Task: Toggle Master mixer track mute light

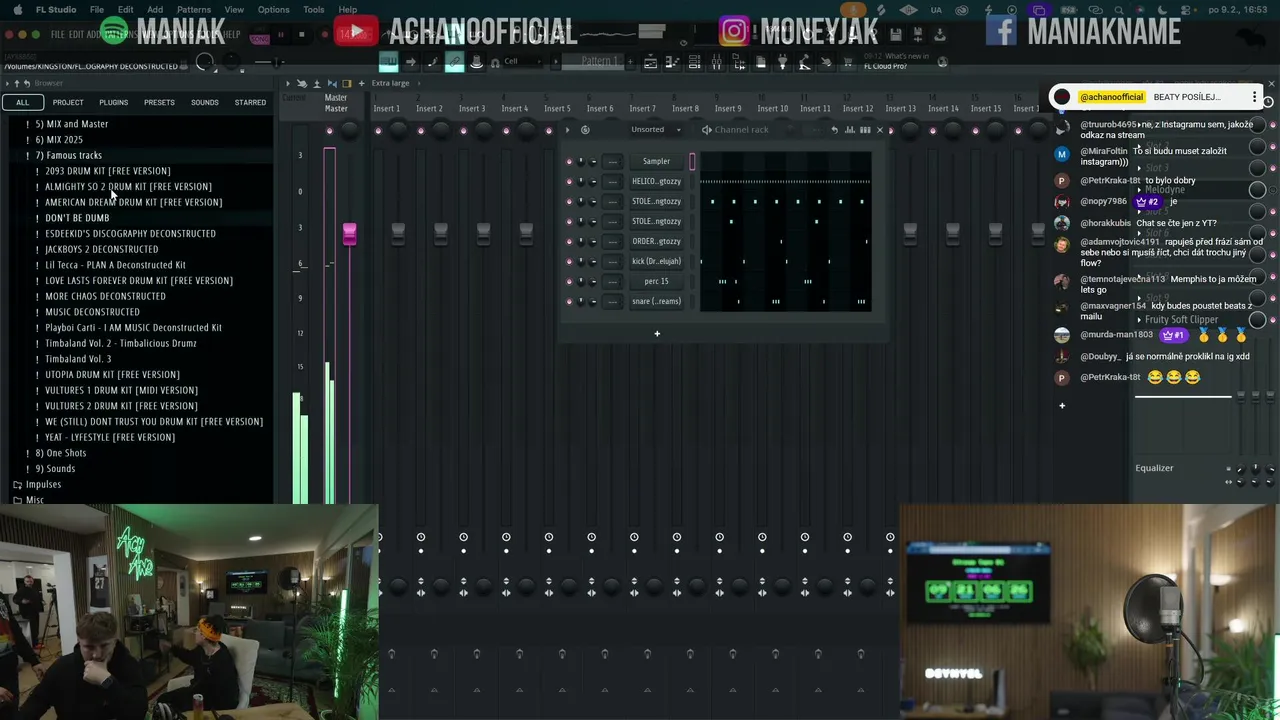Action: (329, 130)
